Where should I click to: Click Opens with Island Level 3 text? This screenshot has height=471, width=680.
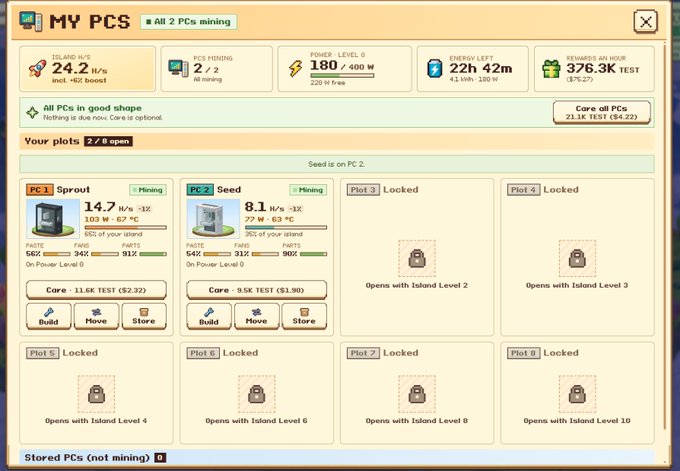(x=577, y=285)
